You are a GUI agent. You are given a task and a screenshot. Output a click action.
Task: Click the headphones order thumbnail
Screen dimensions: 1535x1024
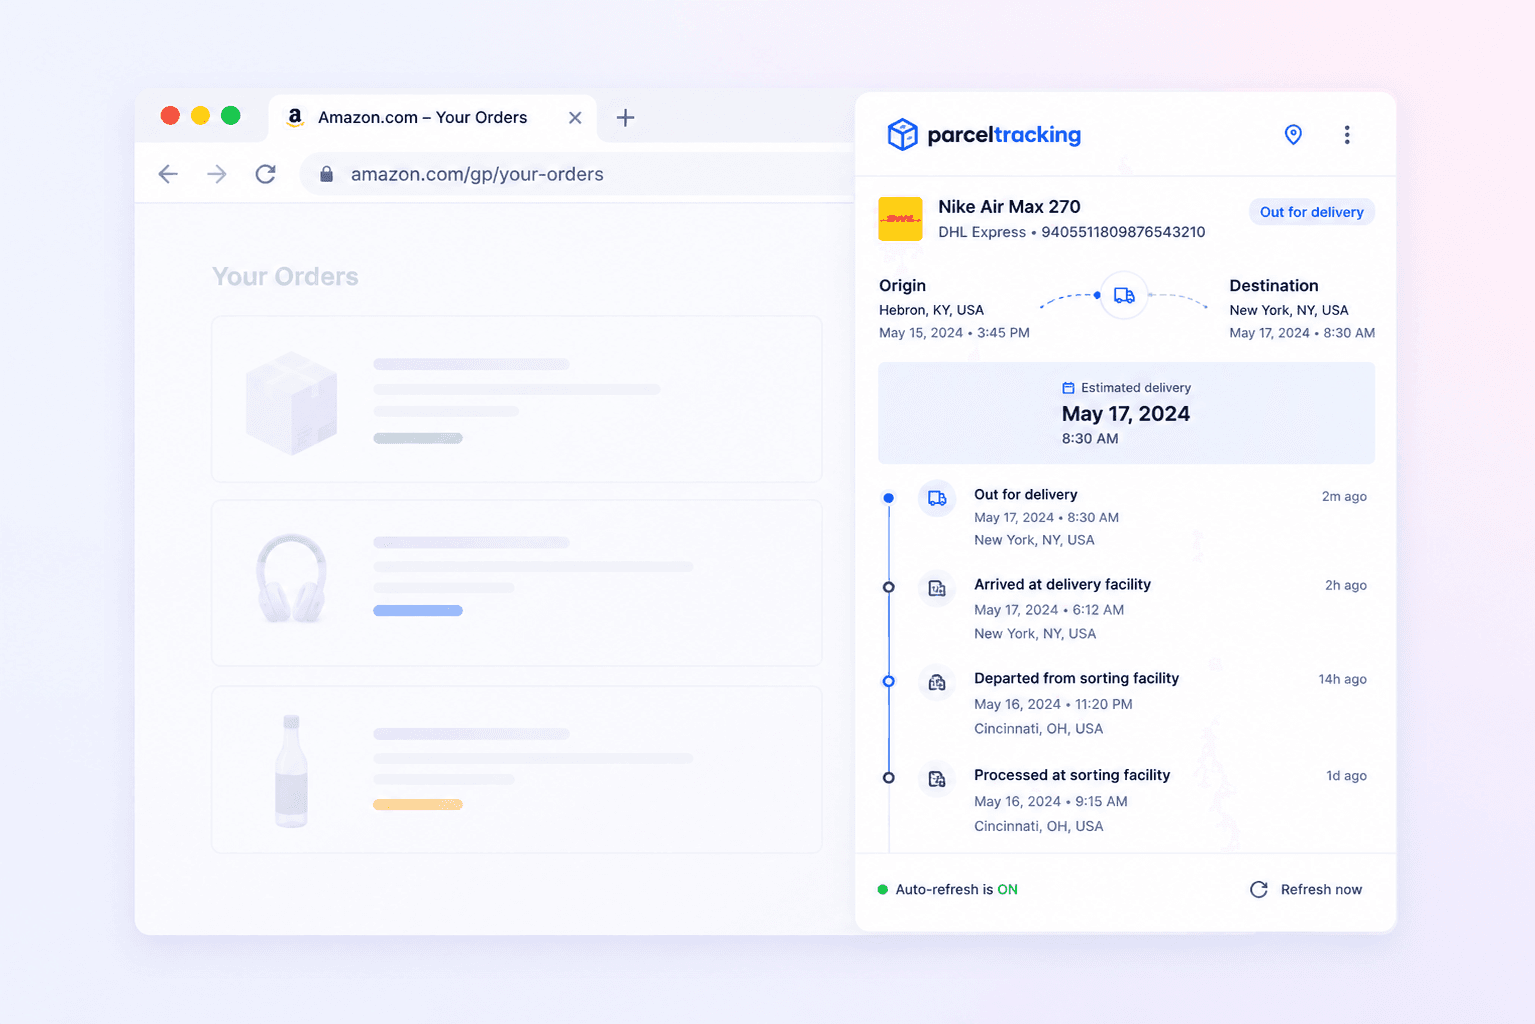coord(291,579)
